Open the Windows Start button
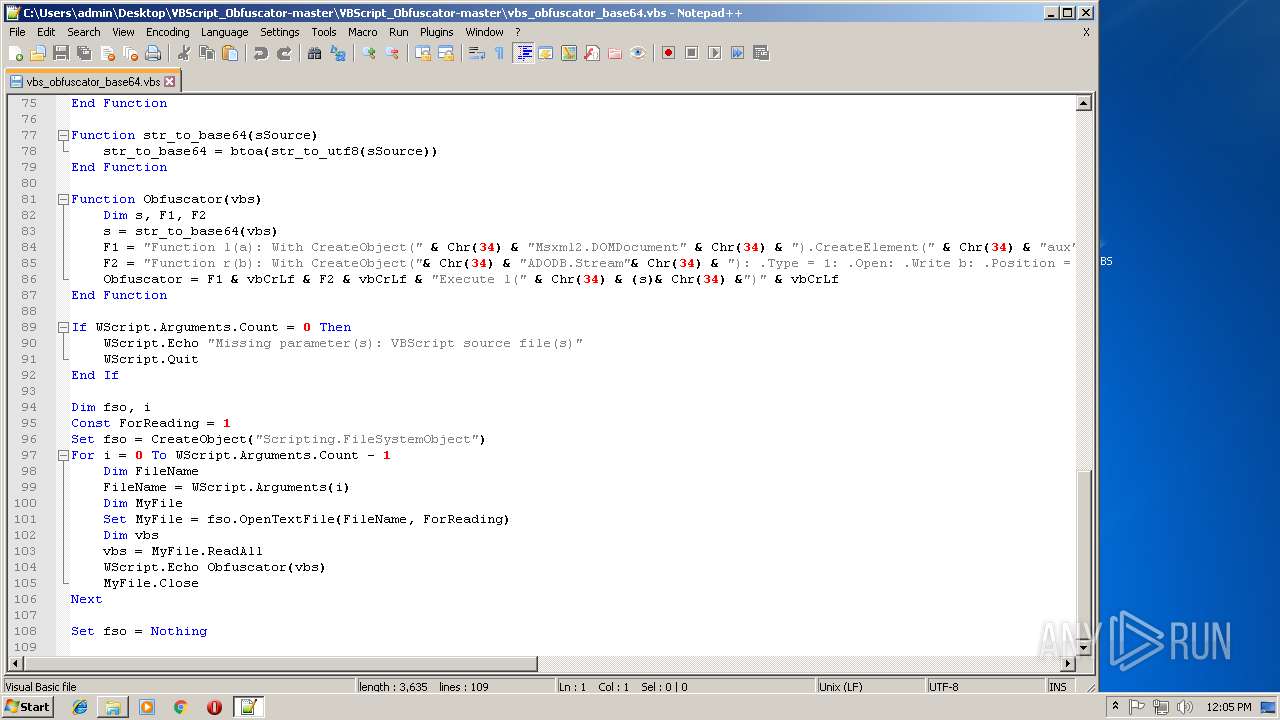This screenshot has height=720, width=1280. click(28, 707)
